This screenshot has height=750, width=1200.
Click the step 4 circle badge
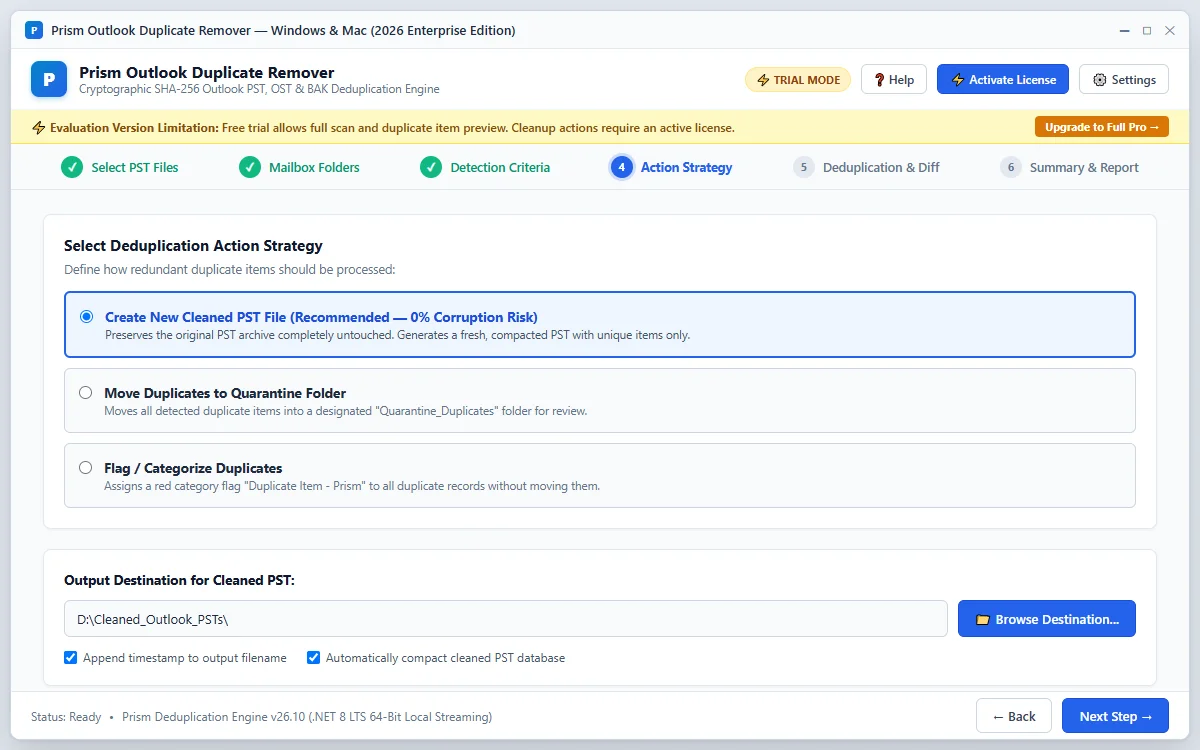(x=622, y=167)
